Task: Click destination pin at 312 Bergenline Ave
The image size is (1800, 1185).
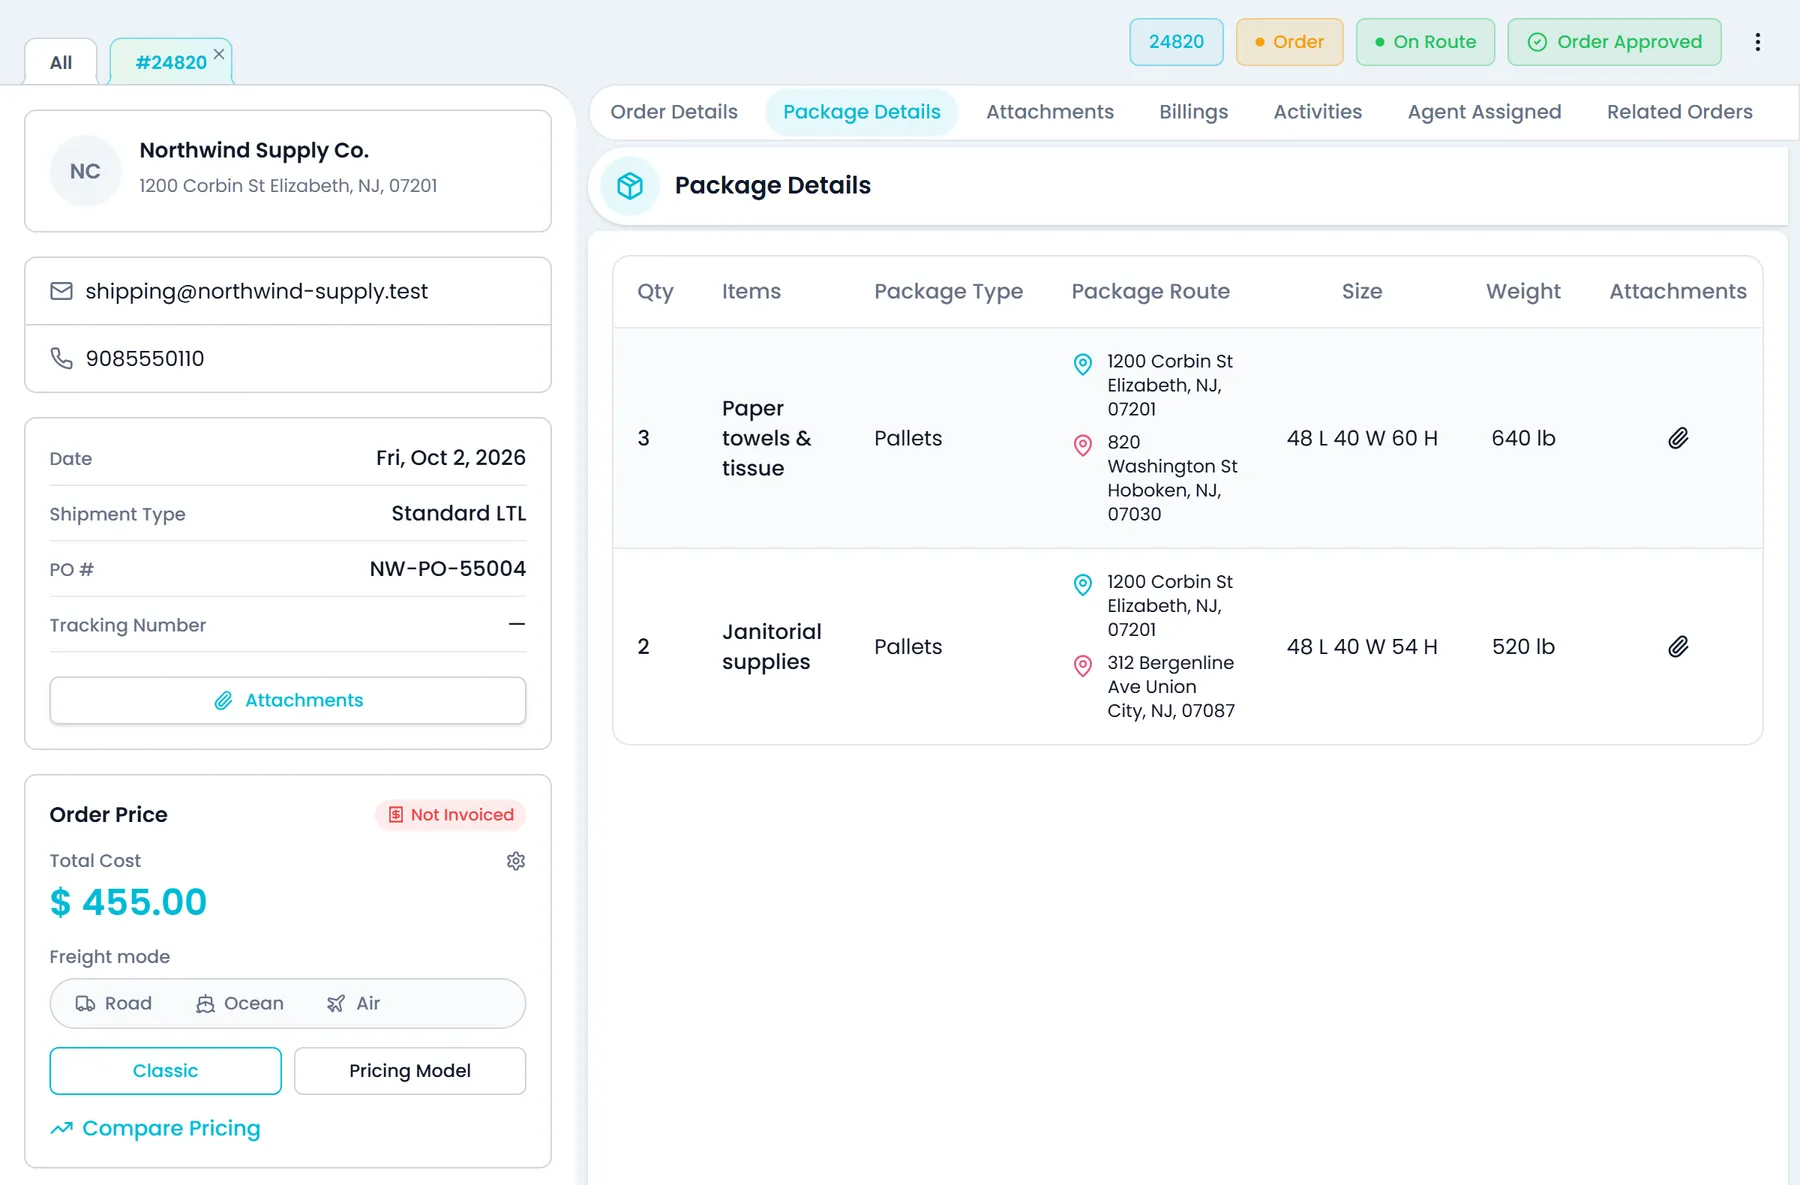Action: click(1082, 666)
